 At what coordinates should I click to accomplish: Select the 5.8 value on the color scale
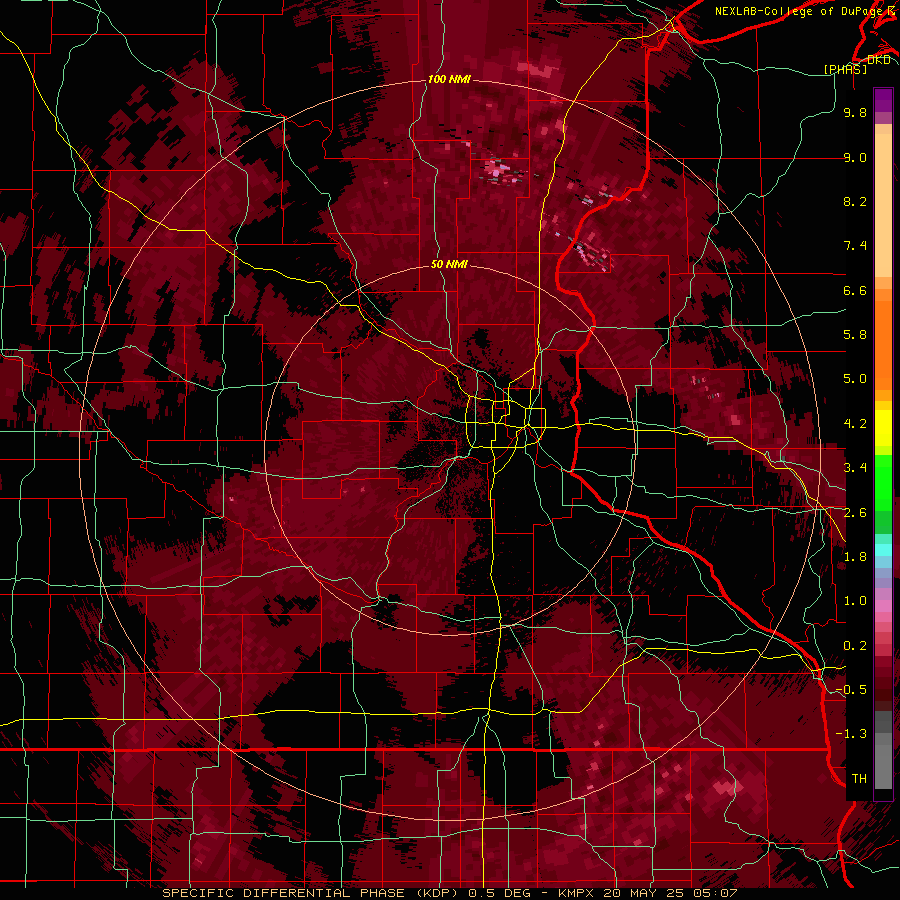pyautogui.click(x=855, y=335)
